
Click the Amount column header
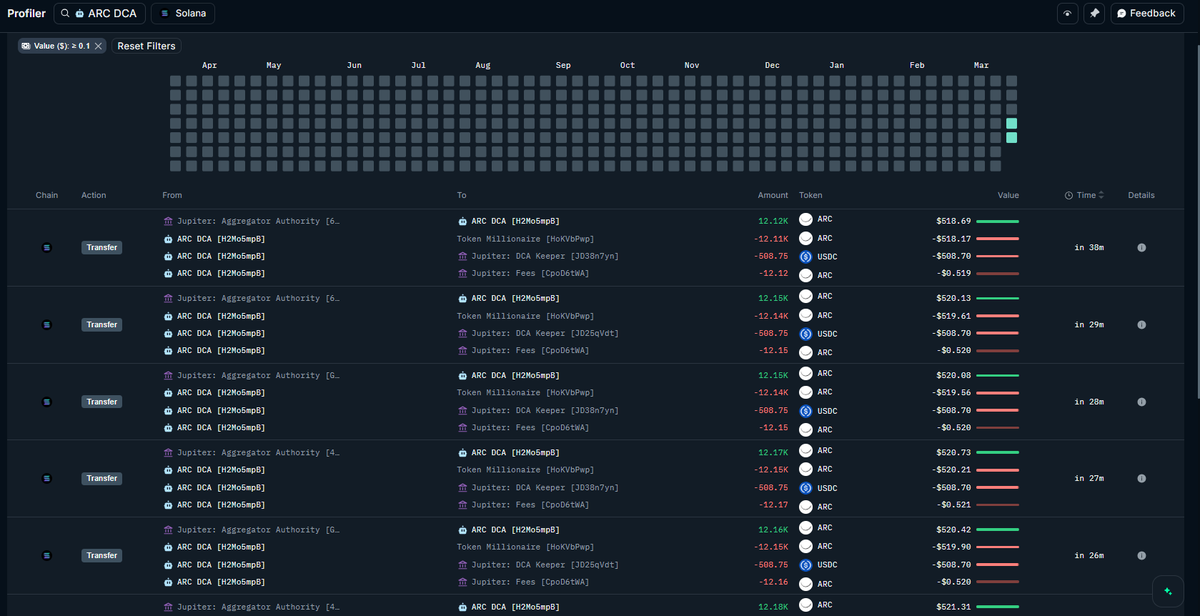[x=773, y=195]
